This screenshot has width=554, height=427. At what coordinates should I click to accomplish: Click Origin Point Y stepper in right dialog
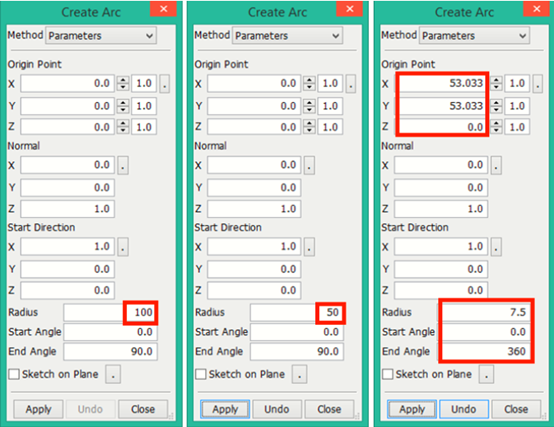[496, 106]
